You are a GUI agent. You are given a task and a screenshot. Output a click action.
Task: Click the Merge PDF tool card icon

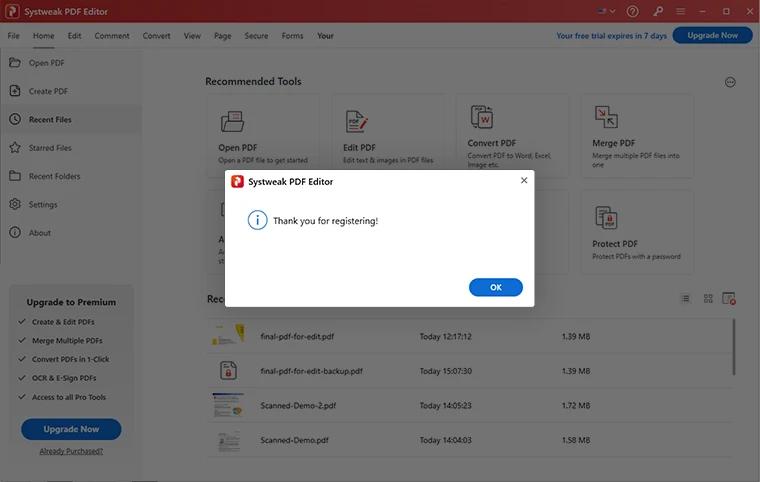[x=606, y=117]
